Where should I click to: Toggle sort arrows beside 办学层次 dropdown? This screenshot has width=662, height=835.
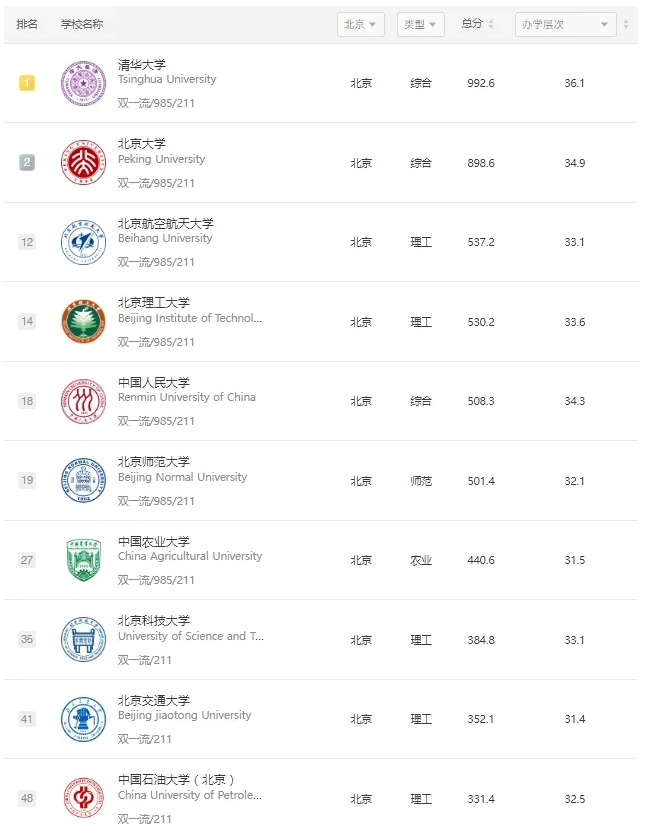click(x=626, y=24)
